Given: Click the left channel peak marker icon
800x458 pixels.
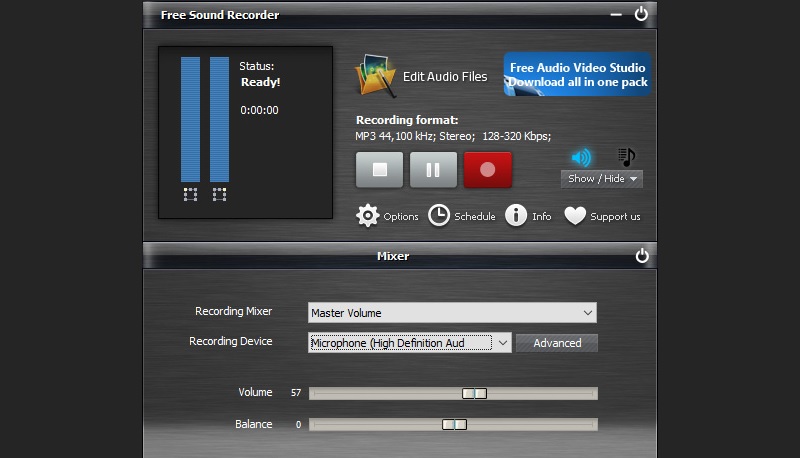Looking at the screenshot, I should click(x=190, y=194).
